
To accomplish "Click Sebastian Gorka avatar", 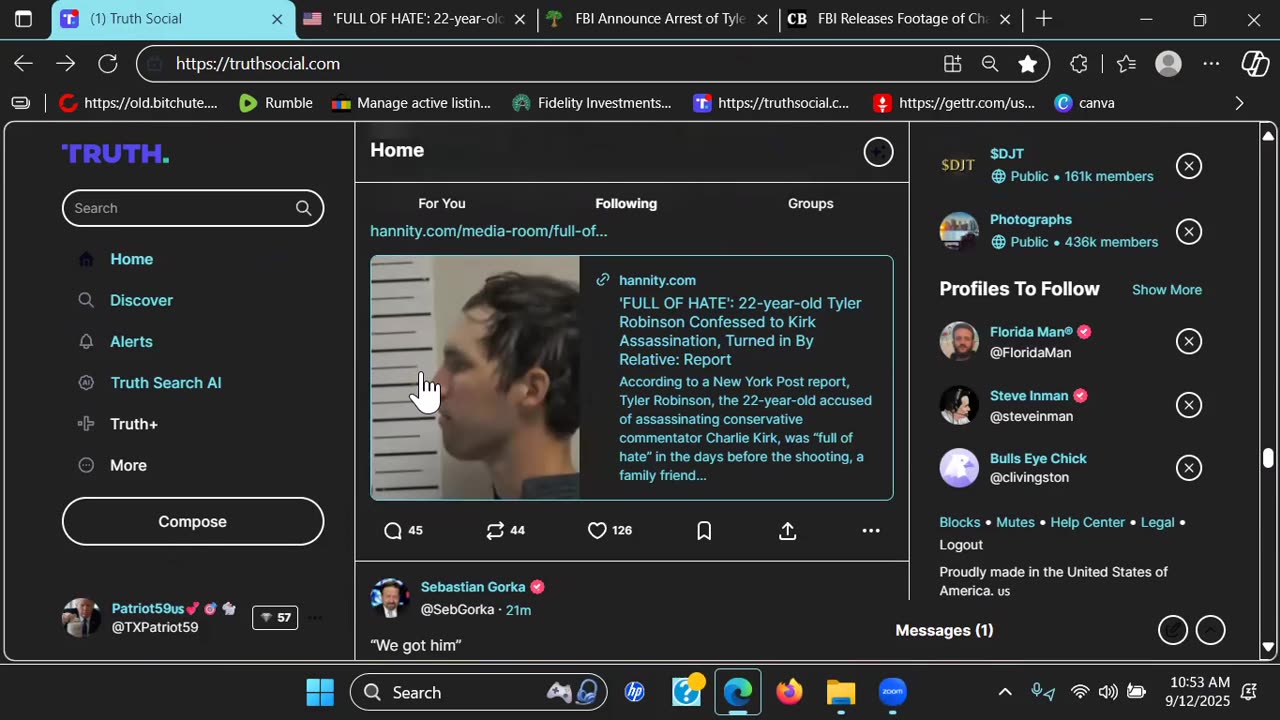I will tap(389, 598).
